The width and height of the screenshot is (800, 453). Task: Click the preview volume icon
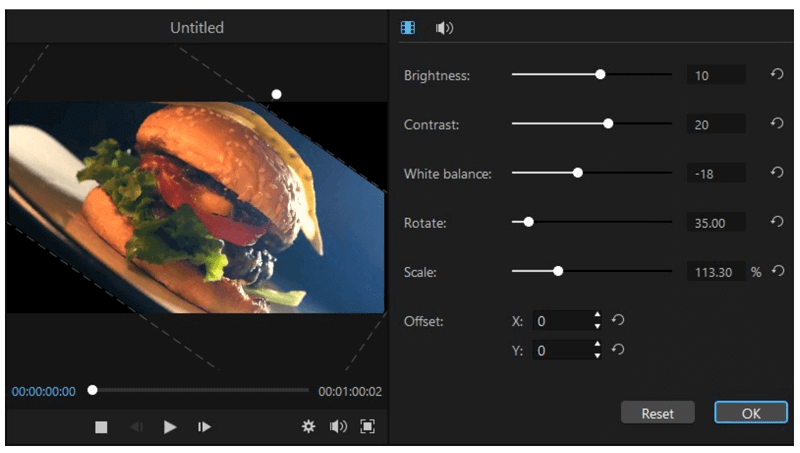338,426
